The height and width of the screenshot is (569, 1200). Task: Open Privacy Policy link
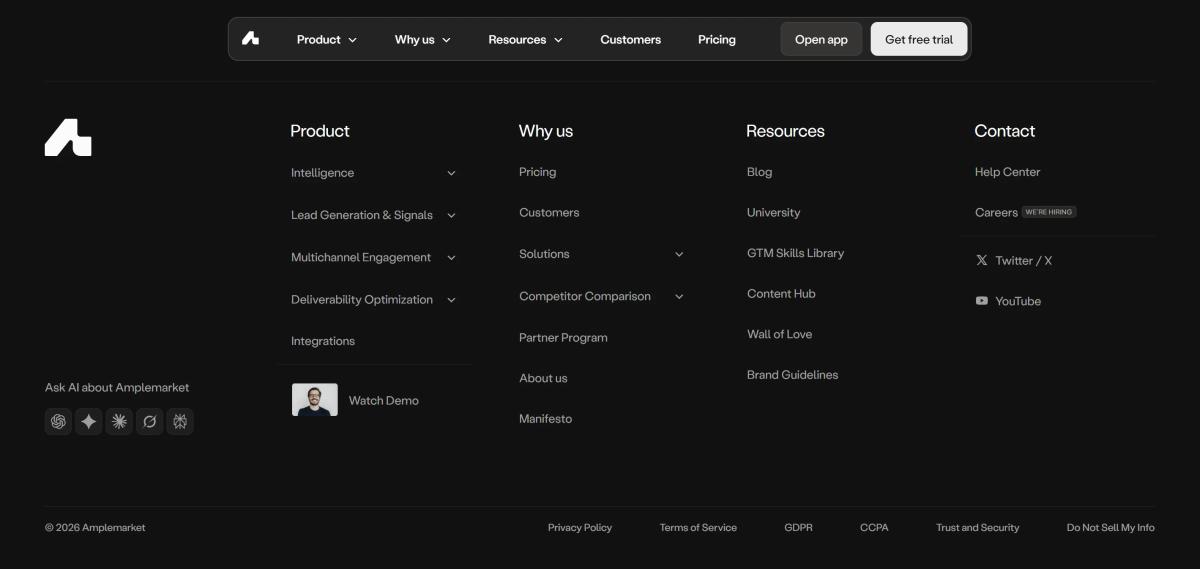[580, 527]
